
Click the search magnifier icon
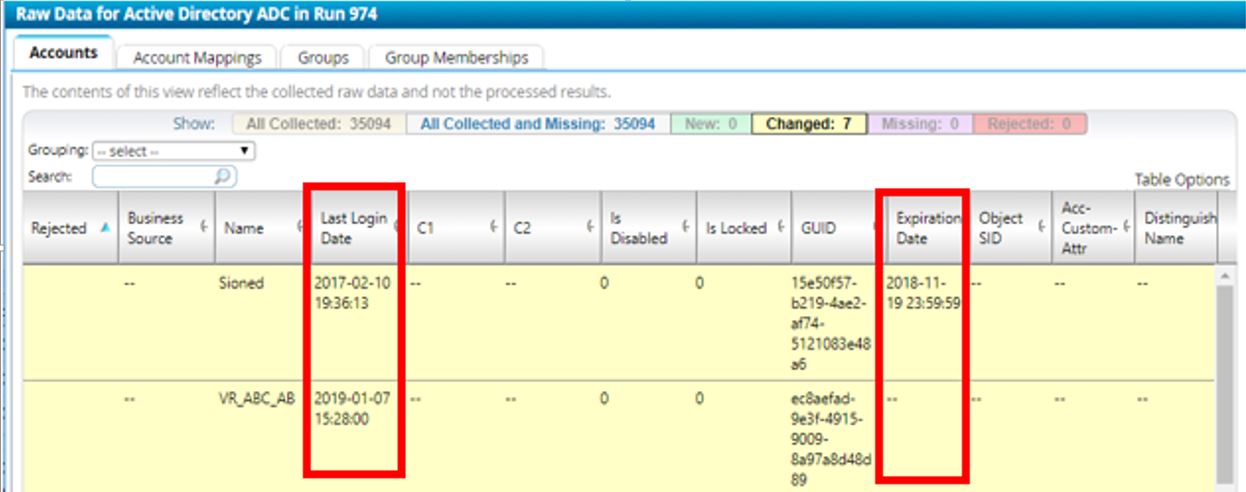[x=224, y=177]
